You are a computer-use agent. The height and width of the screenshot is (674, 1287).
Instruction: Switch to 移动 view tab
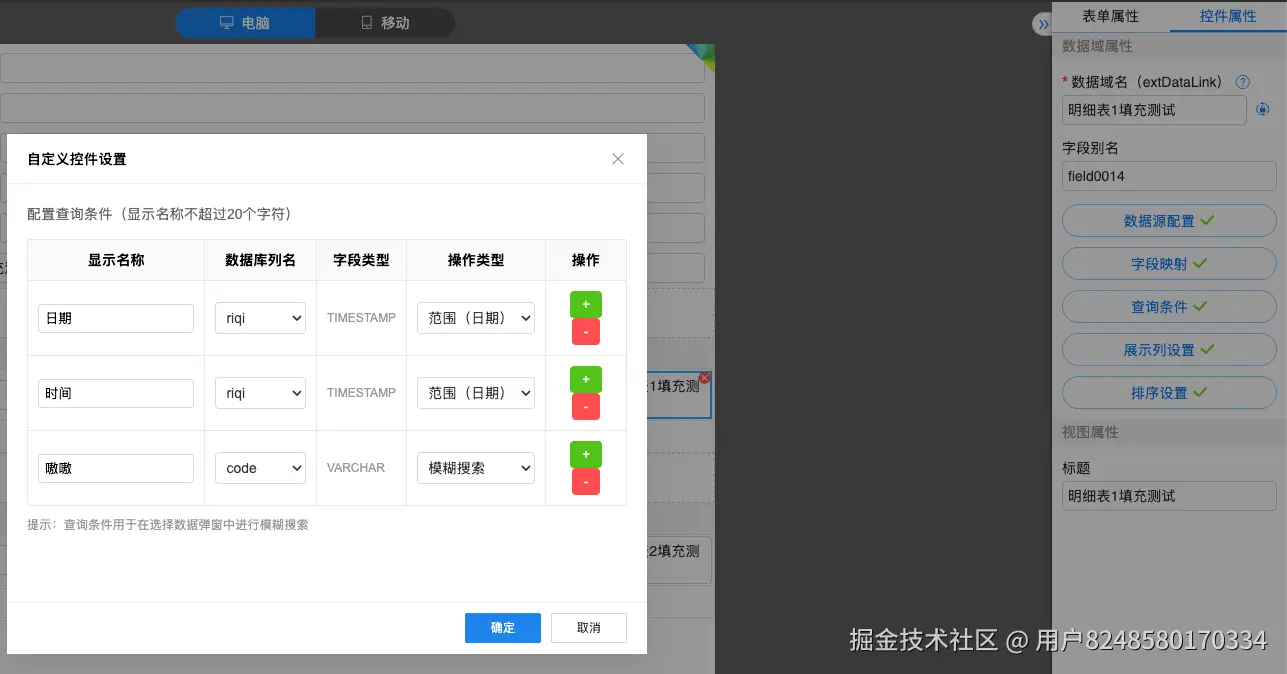click(x=385, y=23)
